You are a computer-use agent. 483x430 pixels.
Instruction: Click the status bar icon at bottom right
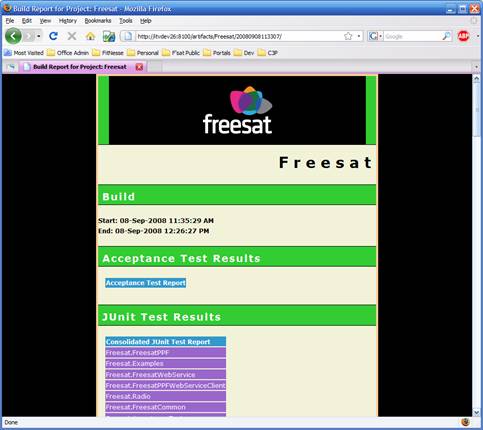click(x=466, y=422)
